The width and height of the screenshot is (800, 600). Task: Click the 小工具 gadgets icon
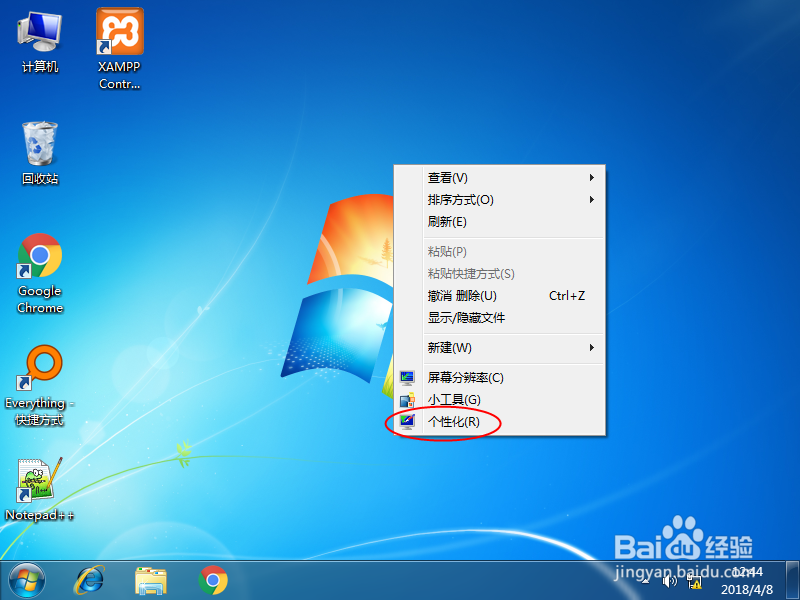407,399
